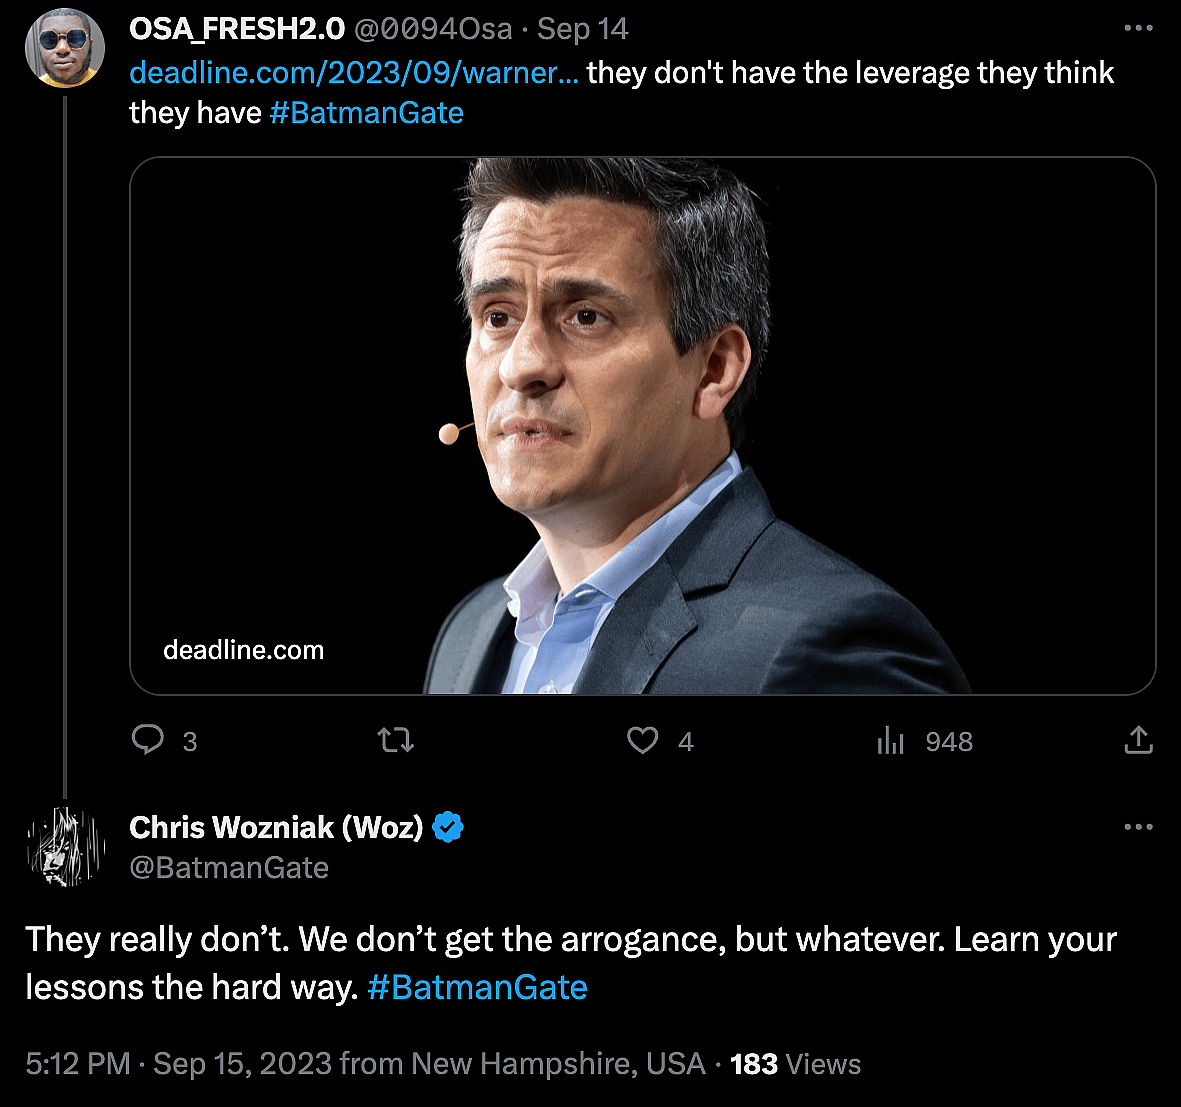Open OSA_FRESH2.0 profile avatar
This screenshot has width=1181, height=1107.
tap(65, 47)
